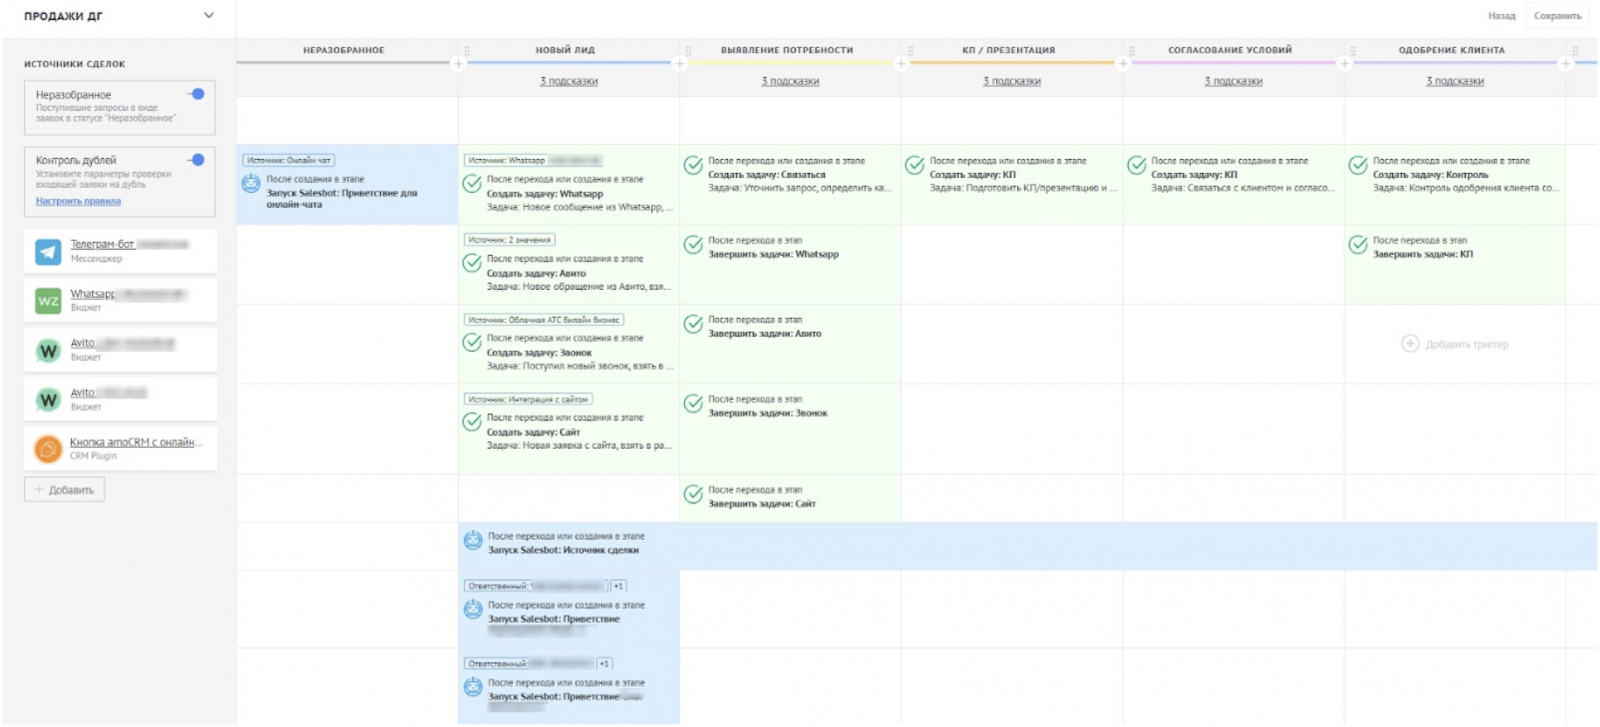This screenshot has height=727, width=1600.
Task: Open the Создать задачу: Авито trigger text
Action: [x=536, y=273]
